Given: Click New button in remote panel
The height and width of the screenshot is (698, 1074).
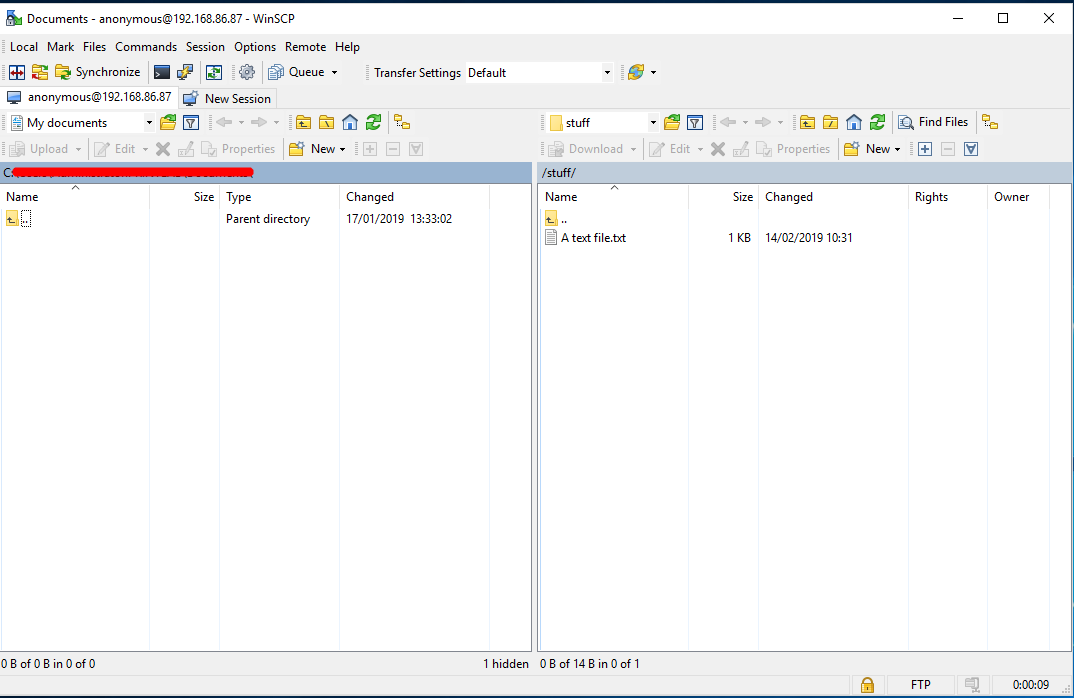Looking at the screenshot, I should coord(872,149).
